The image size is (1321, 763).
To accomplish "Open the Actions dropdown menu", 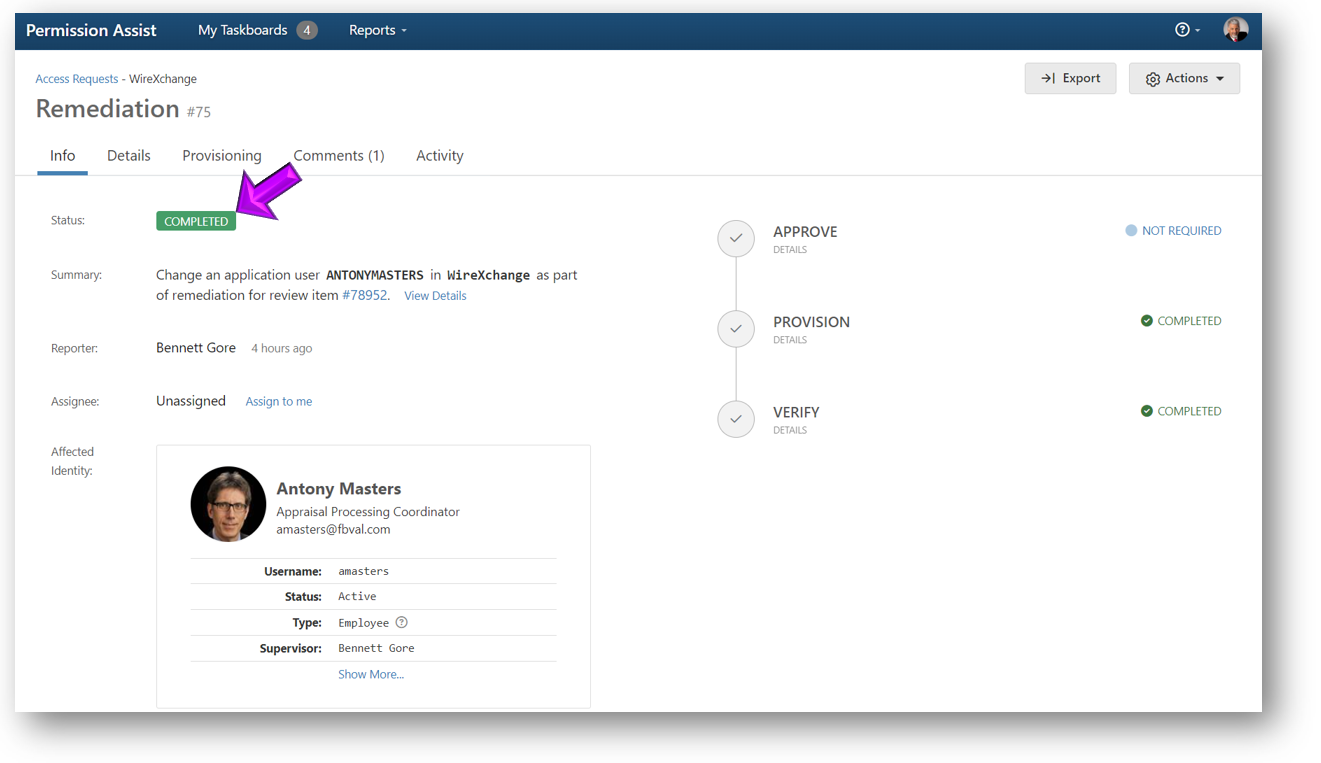I will pyautogui.click(x=1184, y=78).
